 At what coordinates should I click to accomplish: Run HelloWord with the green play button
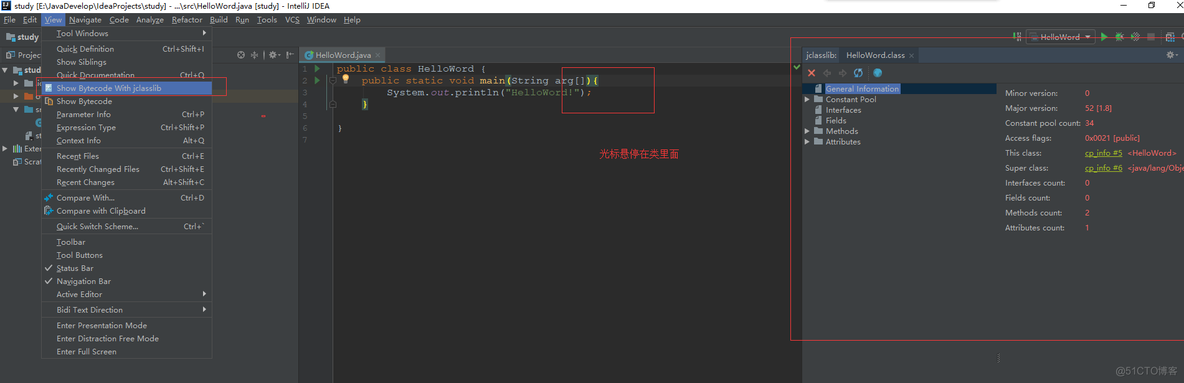pos(1104,36)
